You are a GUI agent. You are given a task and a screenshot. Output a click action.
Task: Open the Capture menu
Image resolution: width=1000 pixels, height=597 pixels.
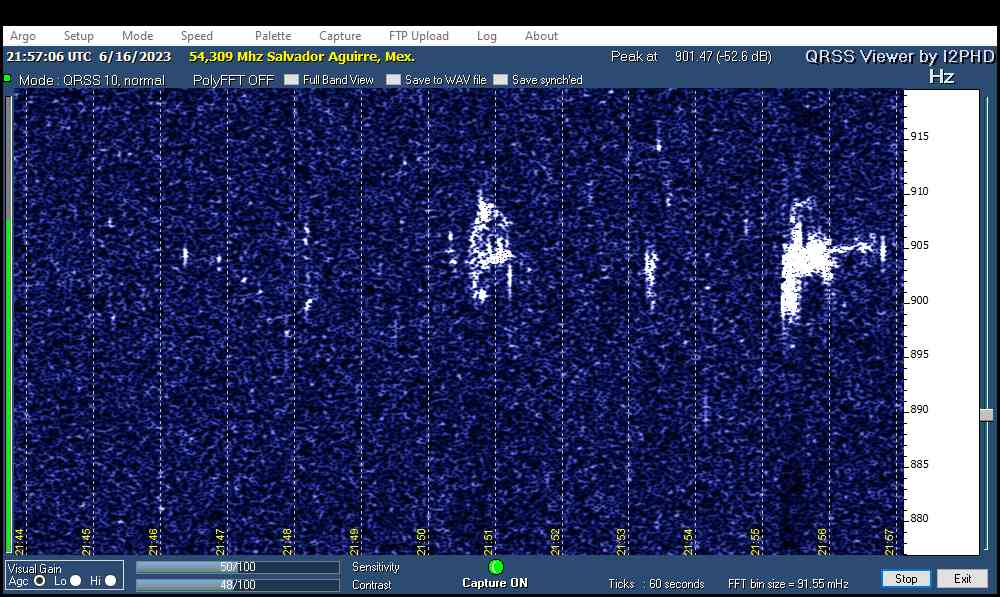point(340,36)
